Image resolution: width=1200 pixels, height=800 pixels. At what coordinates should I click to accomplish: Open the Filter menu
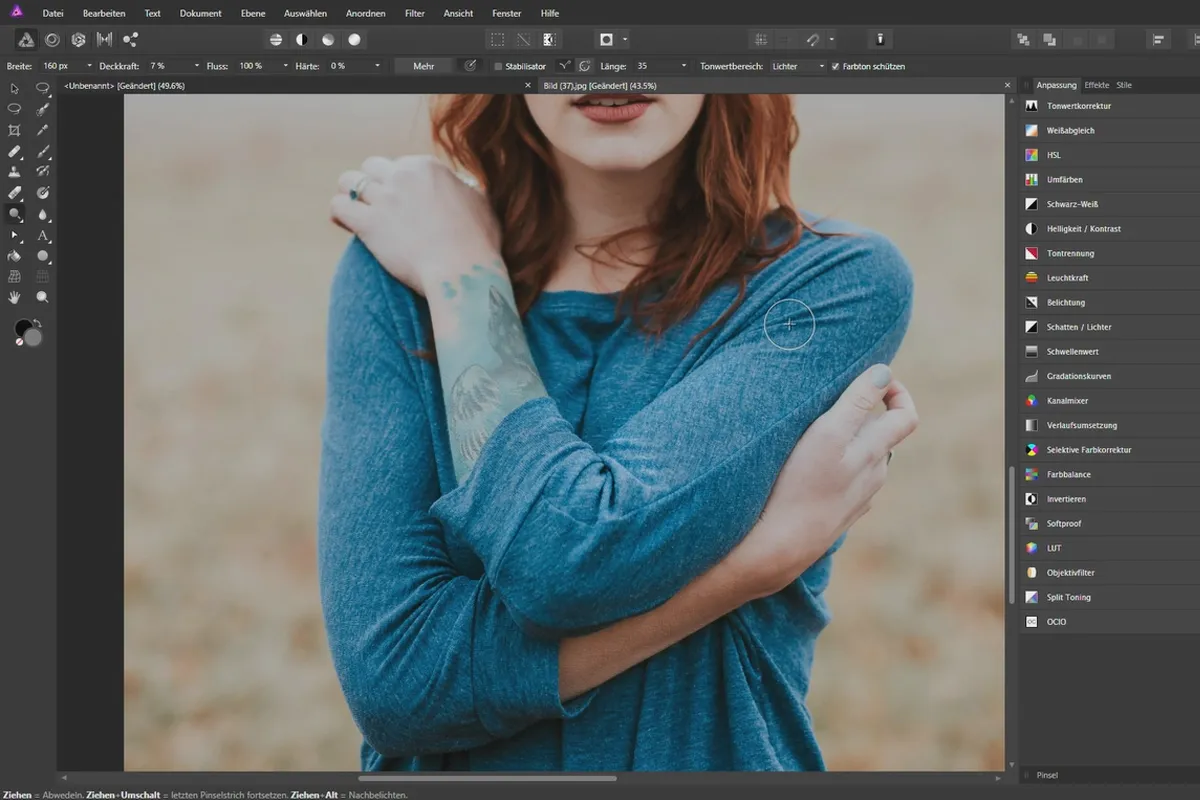[415, 13]
